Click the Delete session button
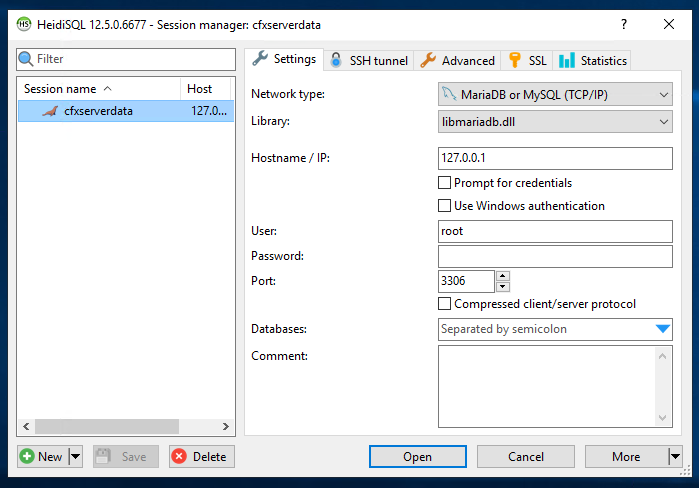Screen dimensions: 699x488 pyautogui.click(x=202, y=456)
